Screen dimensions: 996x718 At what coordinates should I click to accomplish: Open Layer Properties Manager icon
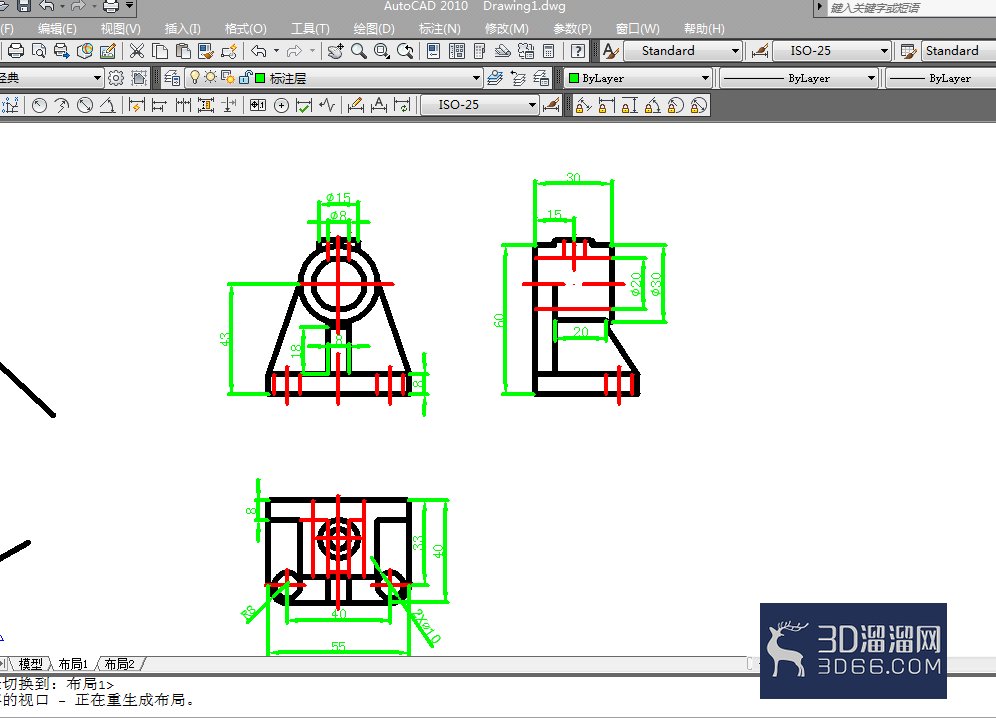172,78
